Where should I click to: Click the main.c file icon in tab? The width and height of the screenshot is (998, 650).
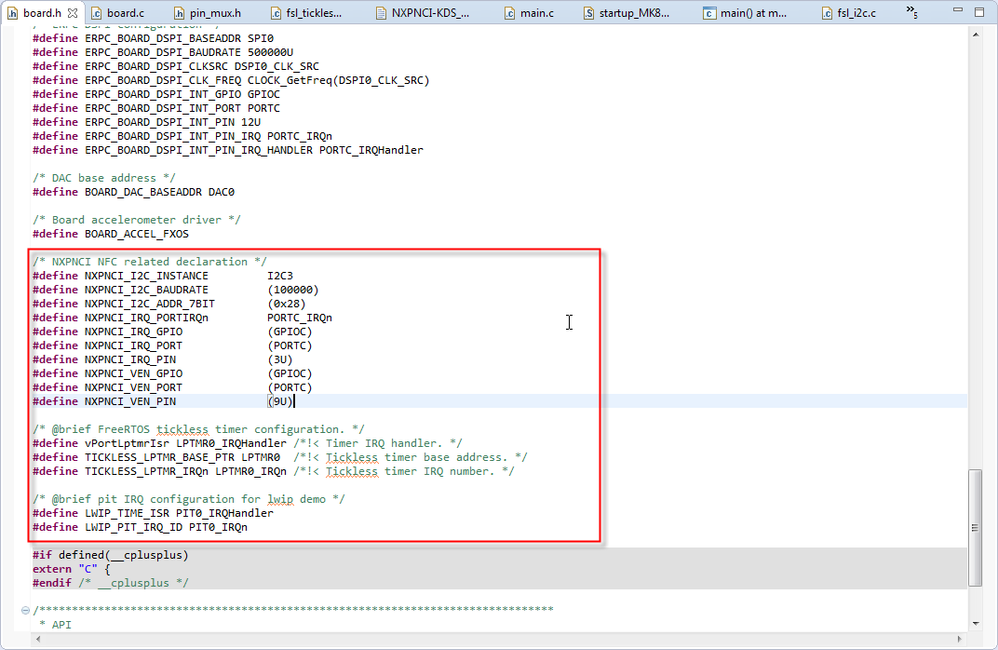pos(510,13)
